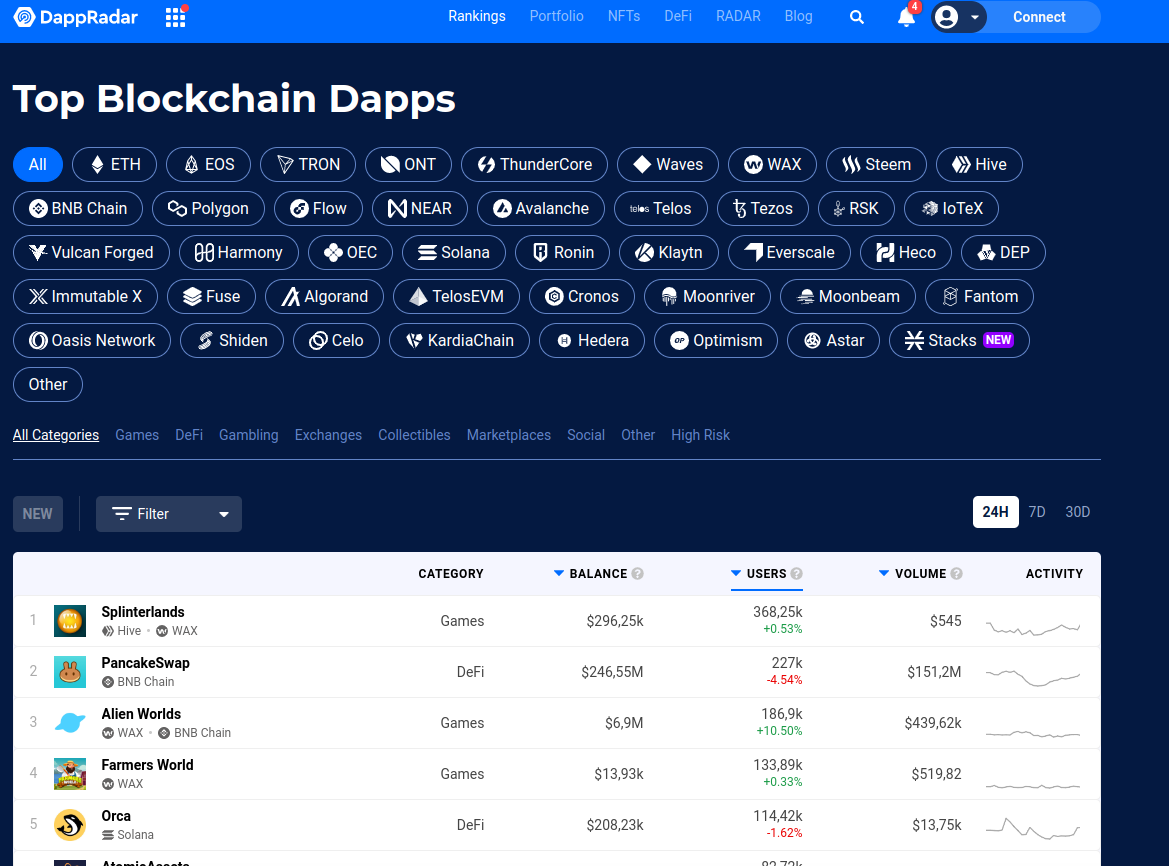
Task: Open the PancakeSwap dapp link
Action: 145,663
